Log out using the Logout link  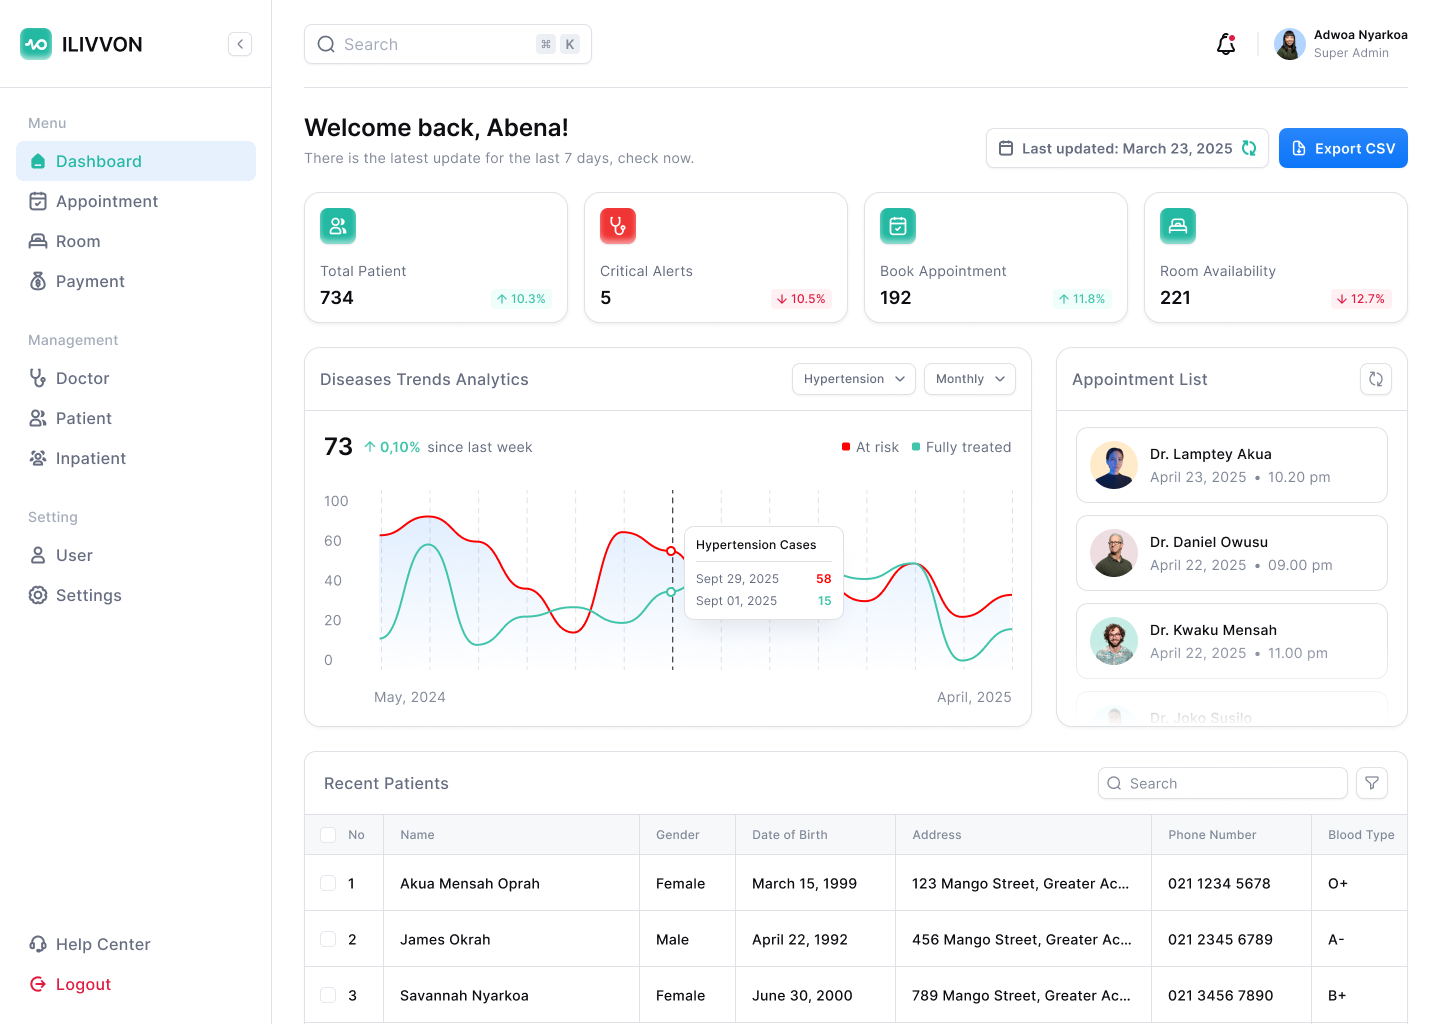(83, 984)
